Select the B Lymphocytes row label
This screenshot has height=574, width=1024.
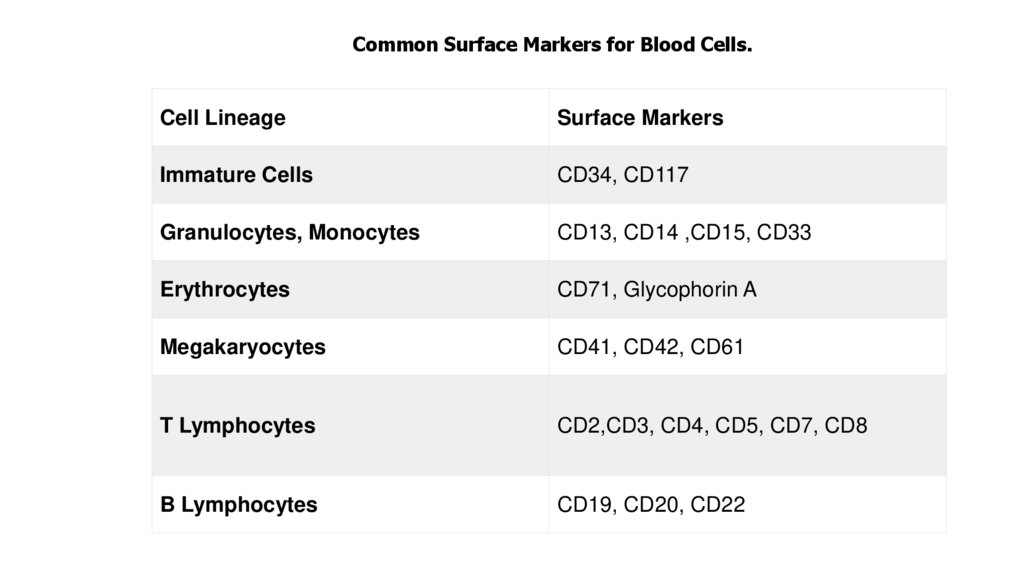point(238,505)
